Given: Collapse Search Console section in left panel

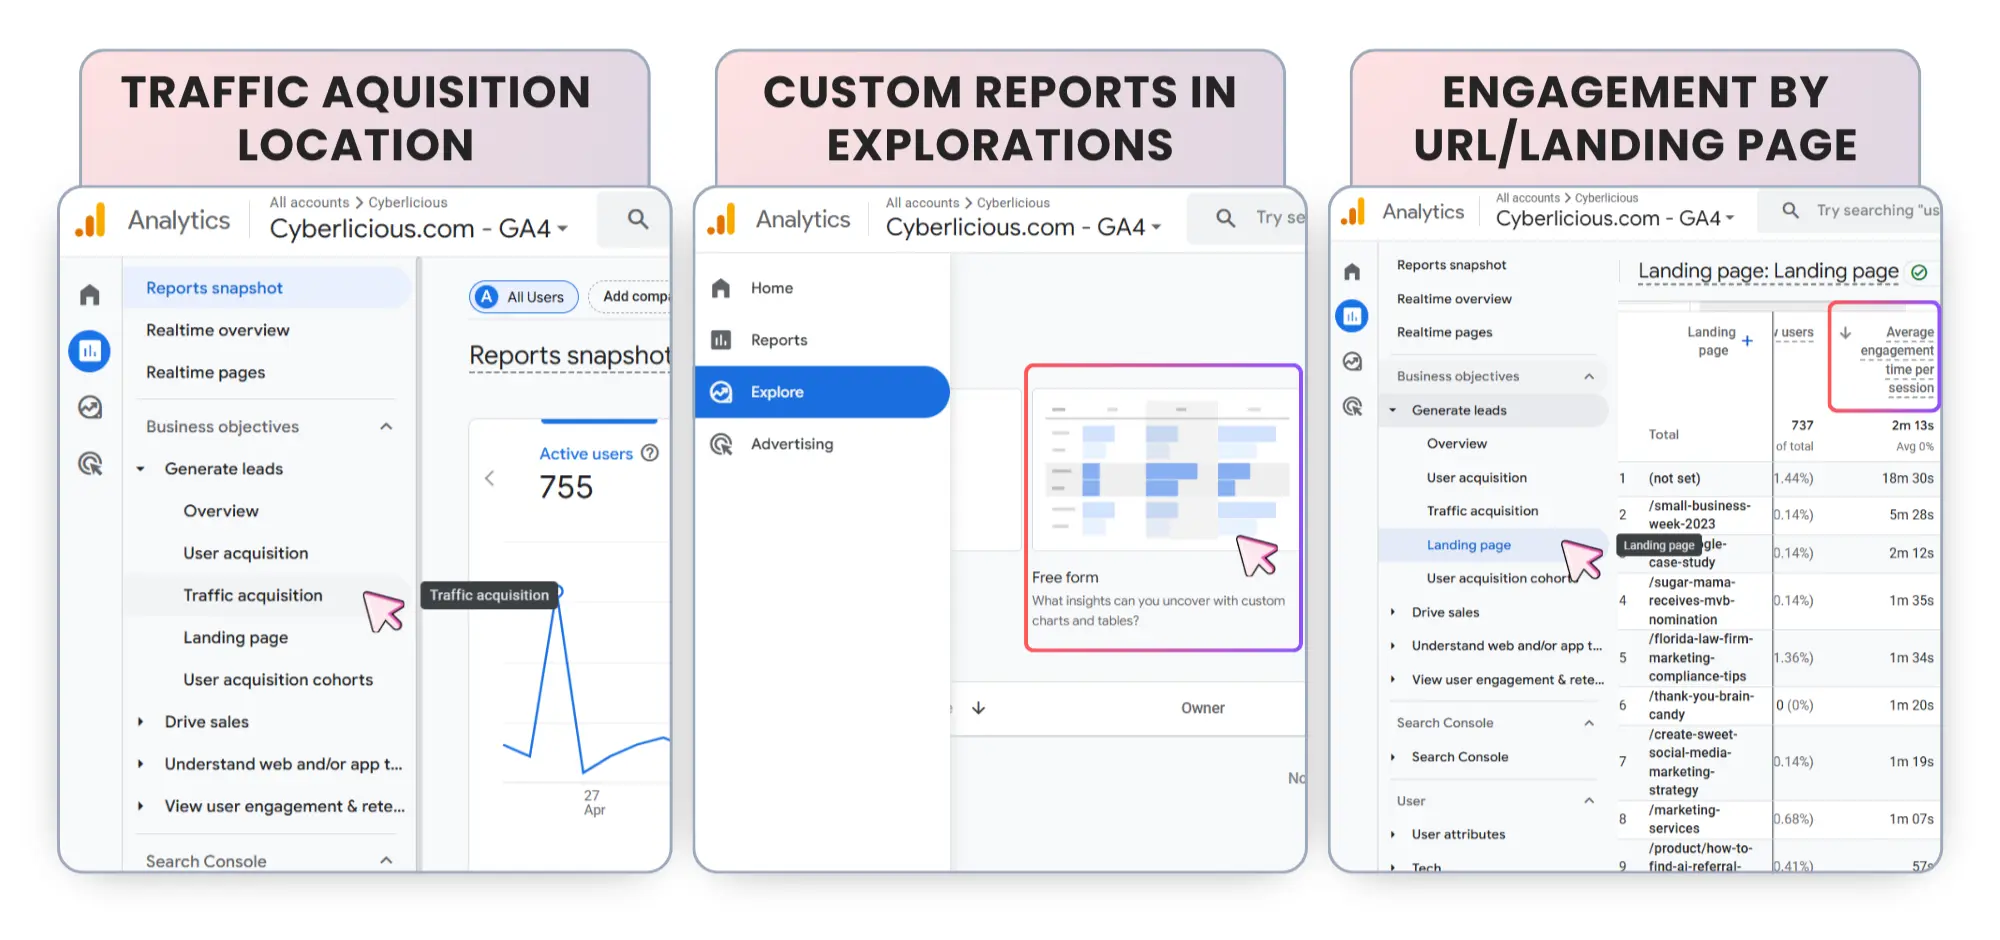Looking at the screenshot, I should point(386,861).
